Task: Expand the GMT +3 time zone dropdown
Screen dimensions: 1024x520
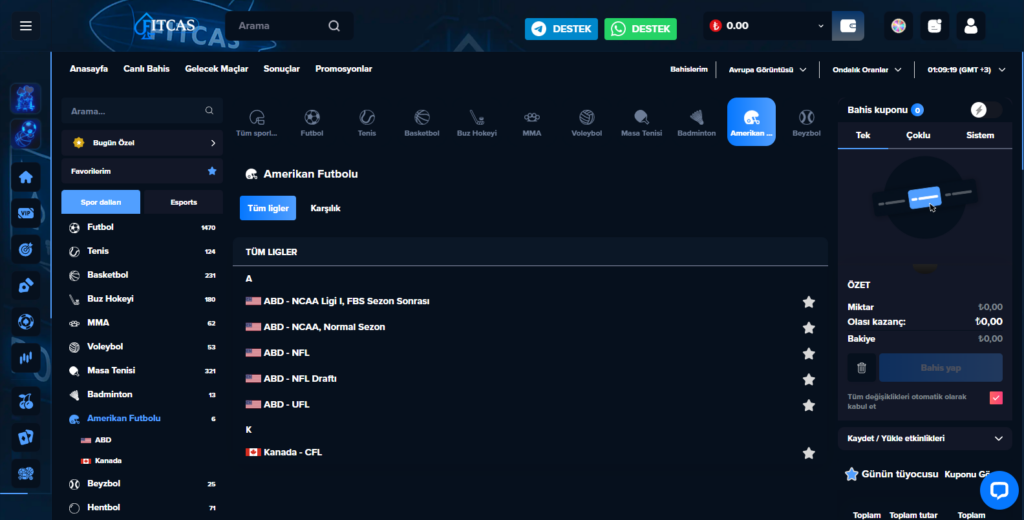Action: [967, 69]
